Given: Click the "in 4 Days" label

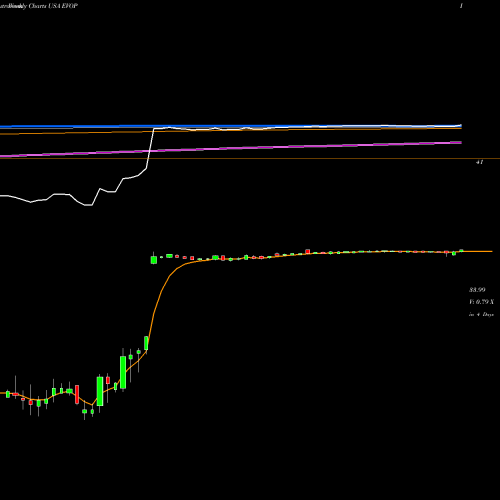Looking at the screenshot, I should pyautogui.click(x=481, y=314).
